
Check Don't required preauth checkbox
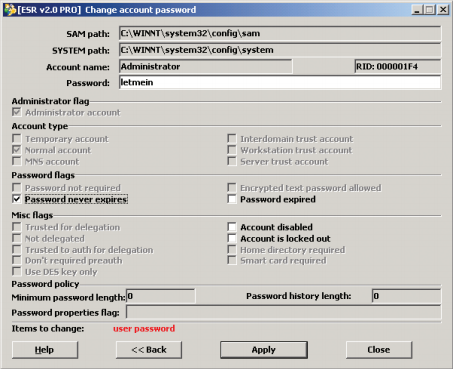pyautogui.click(x=16, y=260)
